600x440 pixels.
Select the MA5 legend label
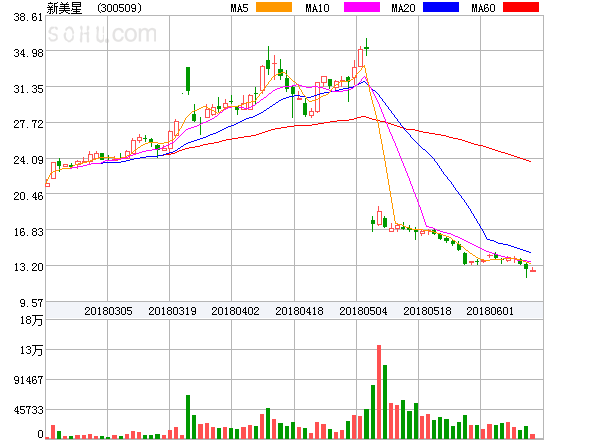(239, 8)
